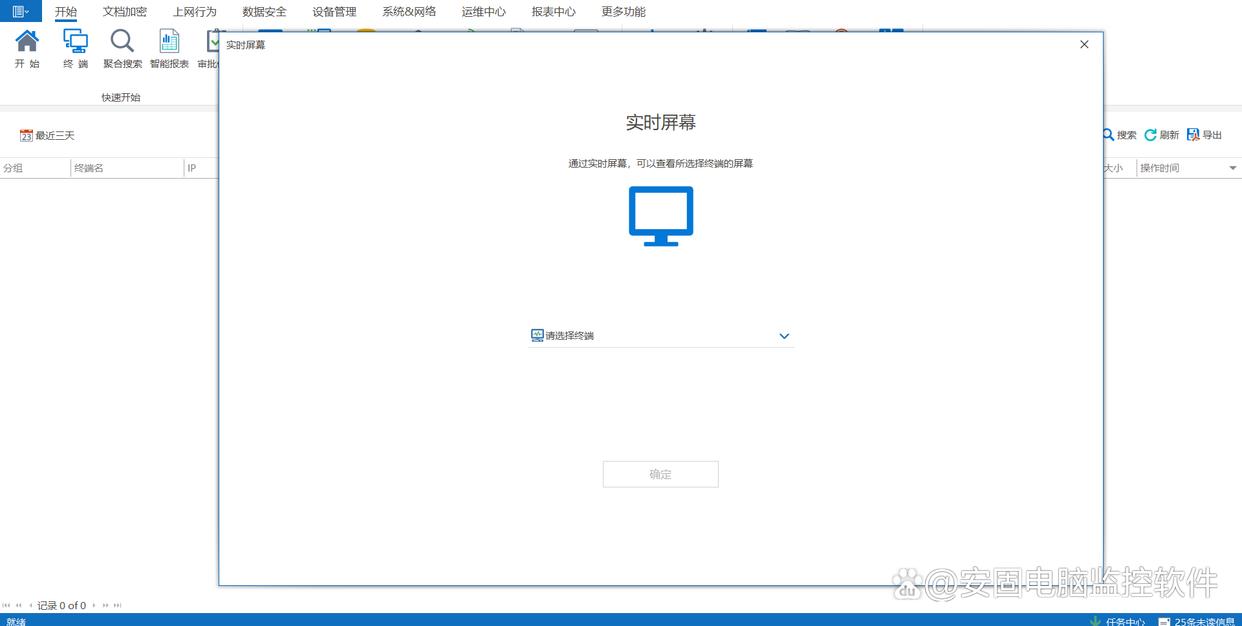
Task: Click the 最近三天 date filter
Action: click(47, 135)
